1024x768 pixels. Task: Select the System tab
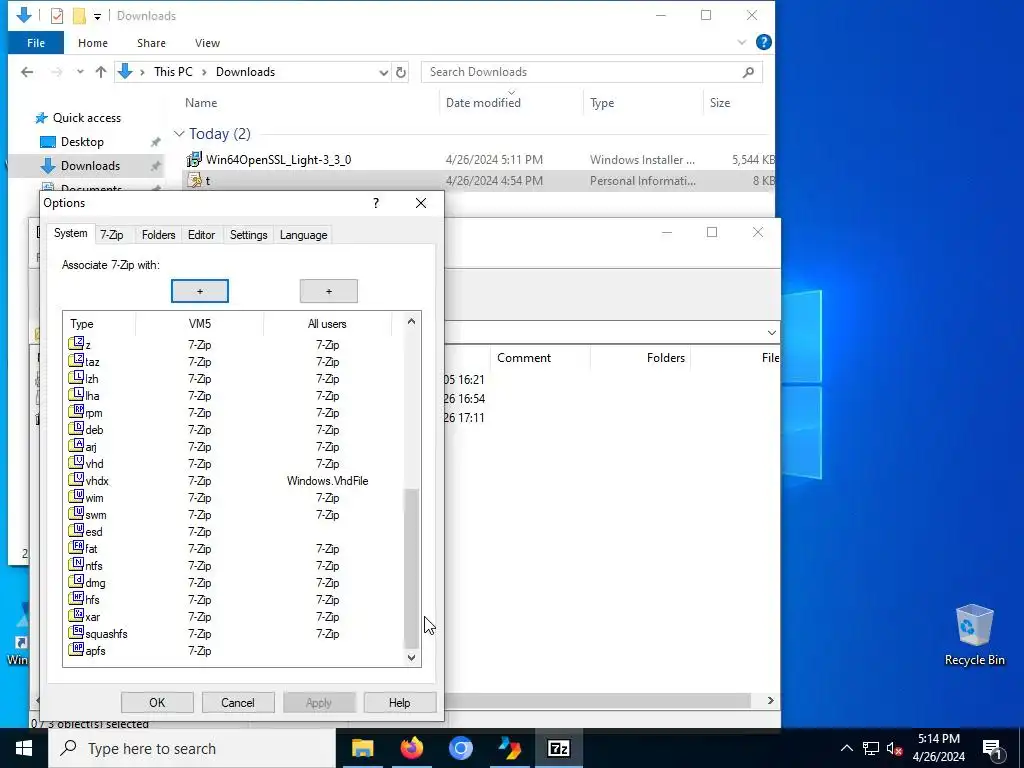71,233
